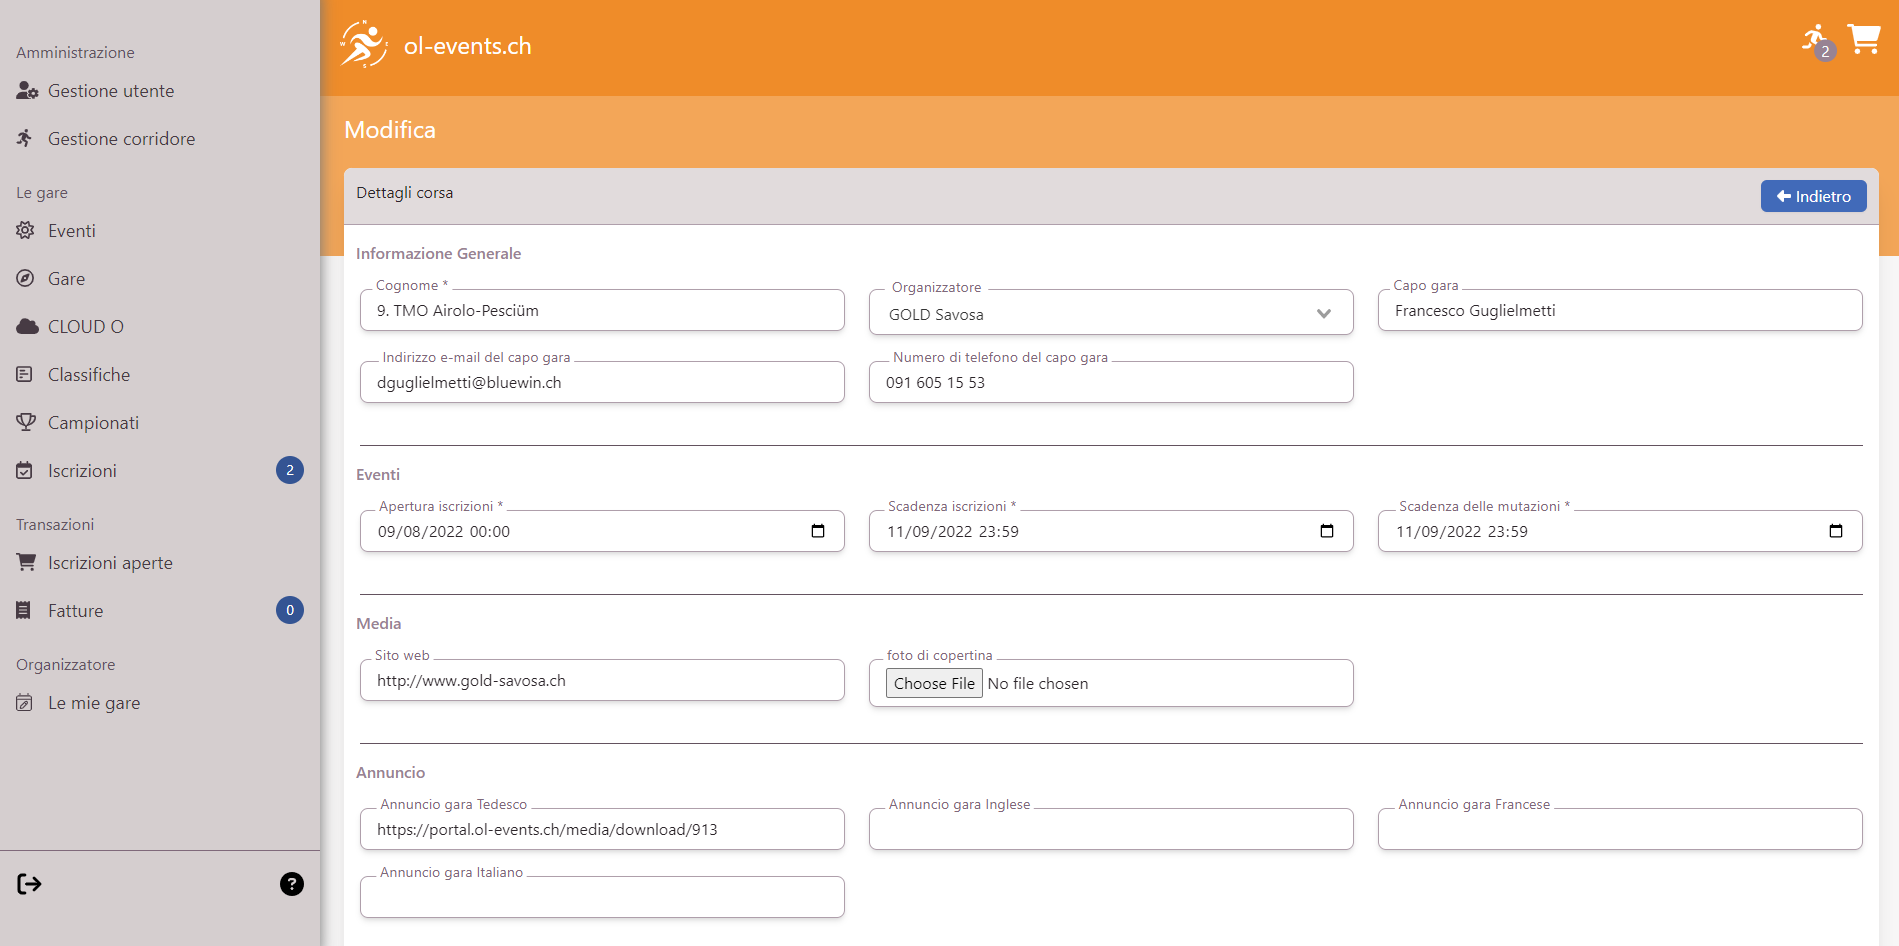Click the ol-events.ch site title

point(467,46)
